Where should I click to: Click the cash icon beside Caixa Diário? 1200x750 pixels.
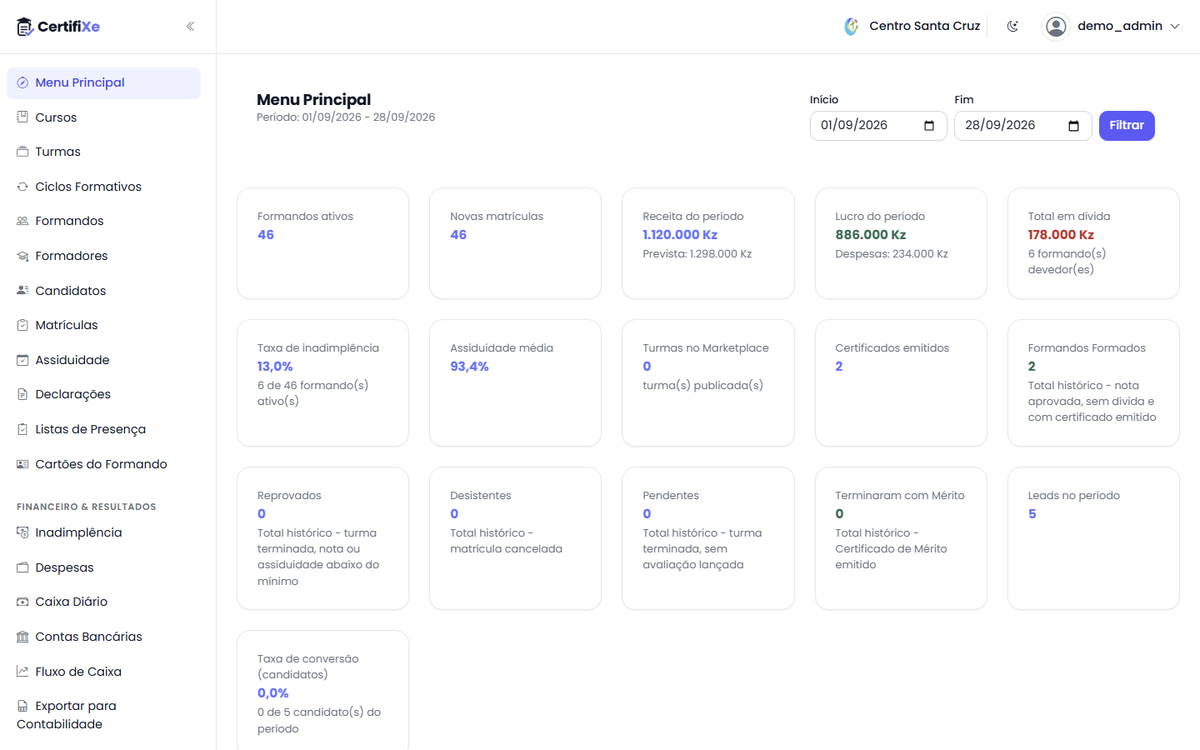(x=23, y=602)
